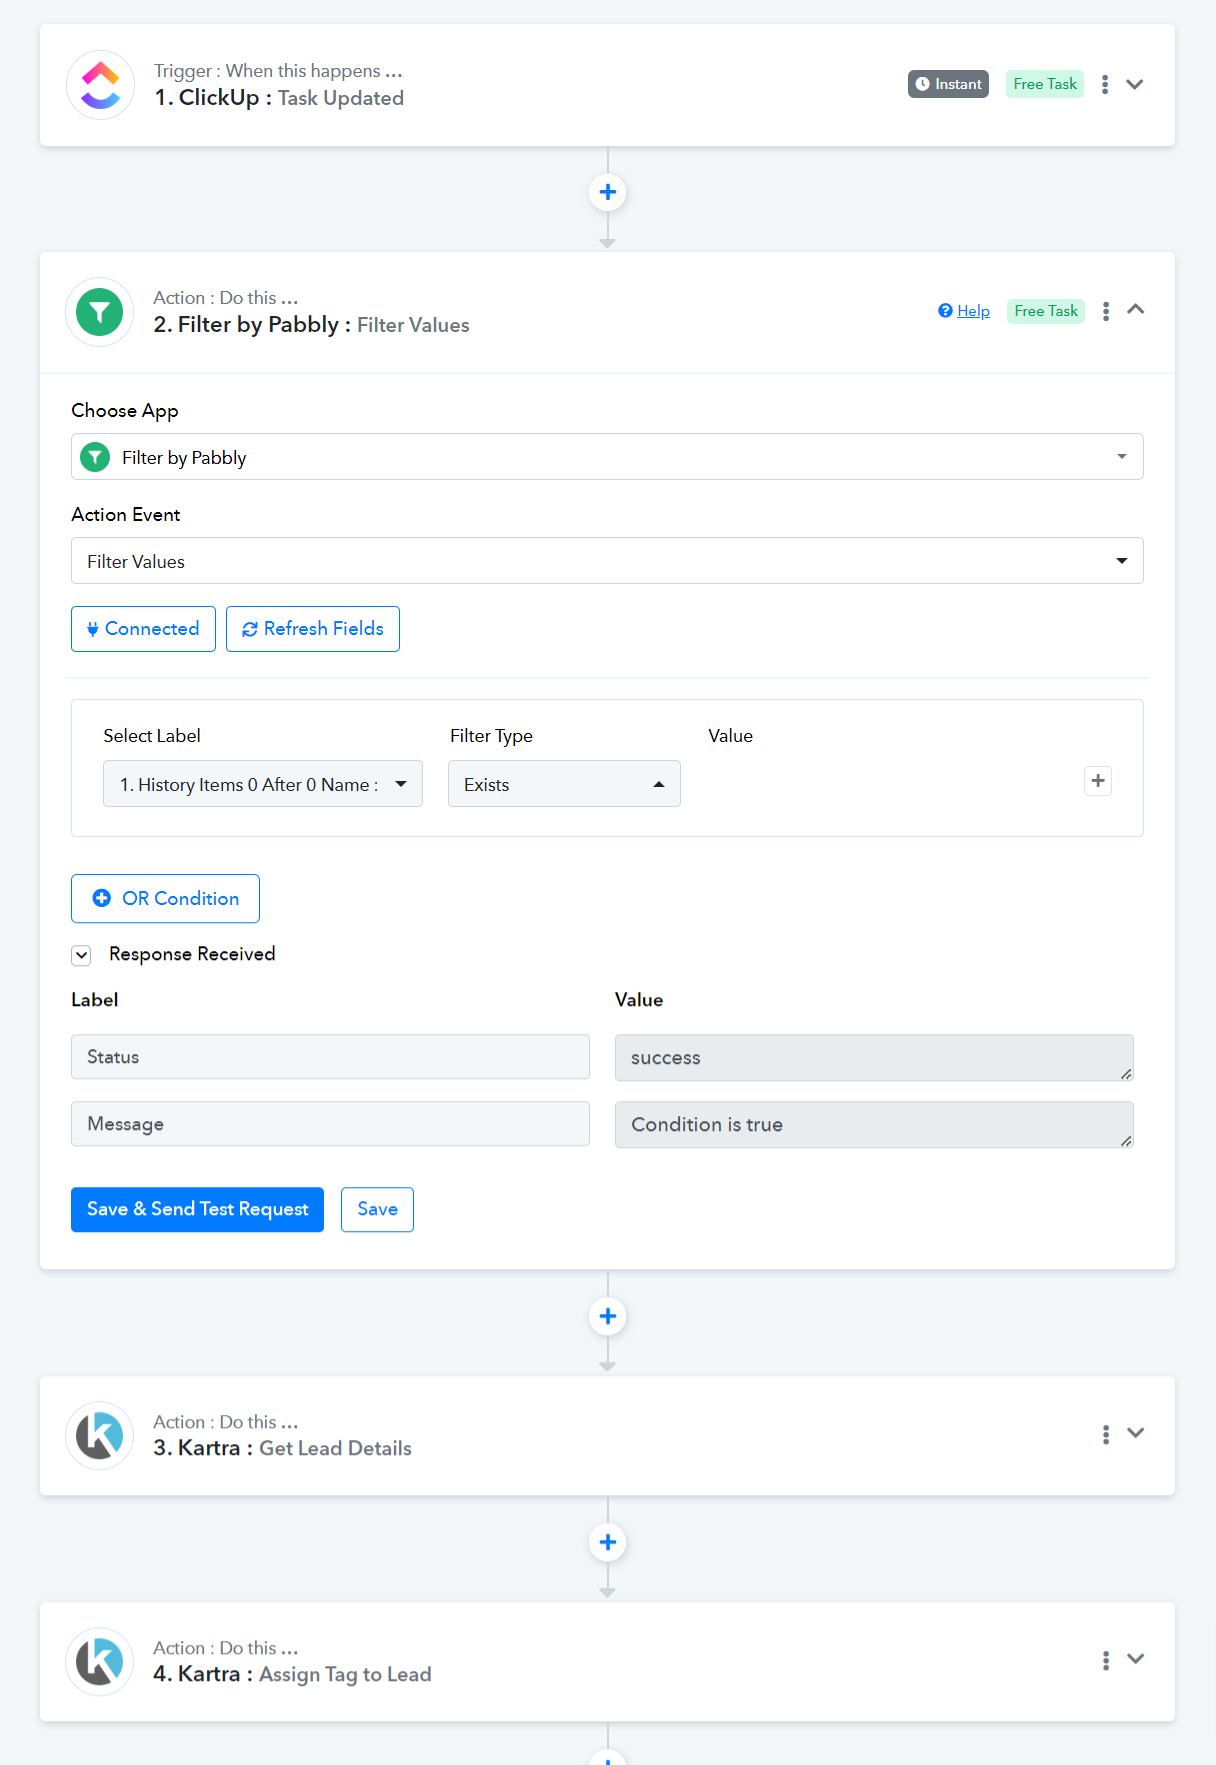Open the Filter Type Exists dropdown
Image resolution: width=1216 pixels, height=1765 pixels.
564,784
